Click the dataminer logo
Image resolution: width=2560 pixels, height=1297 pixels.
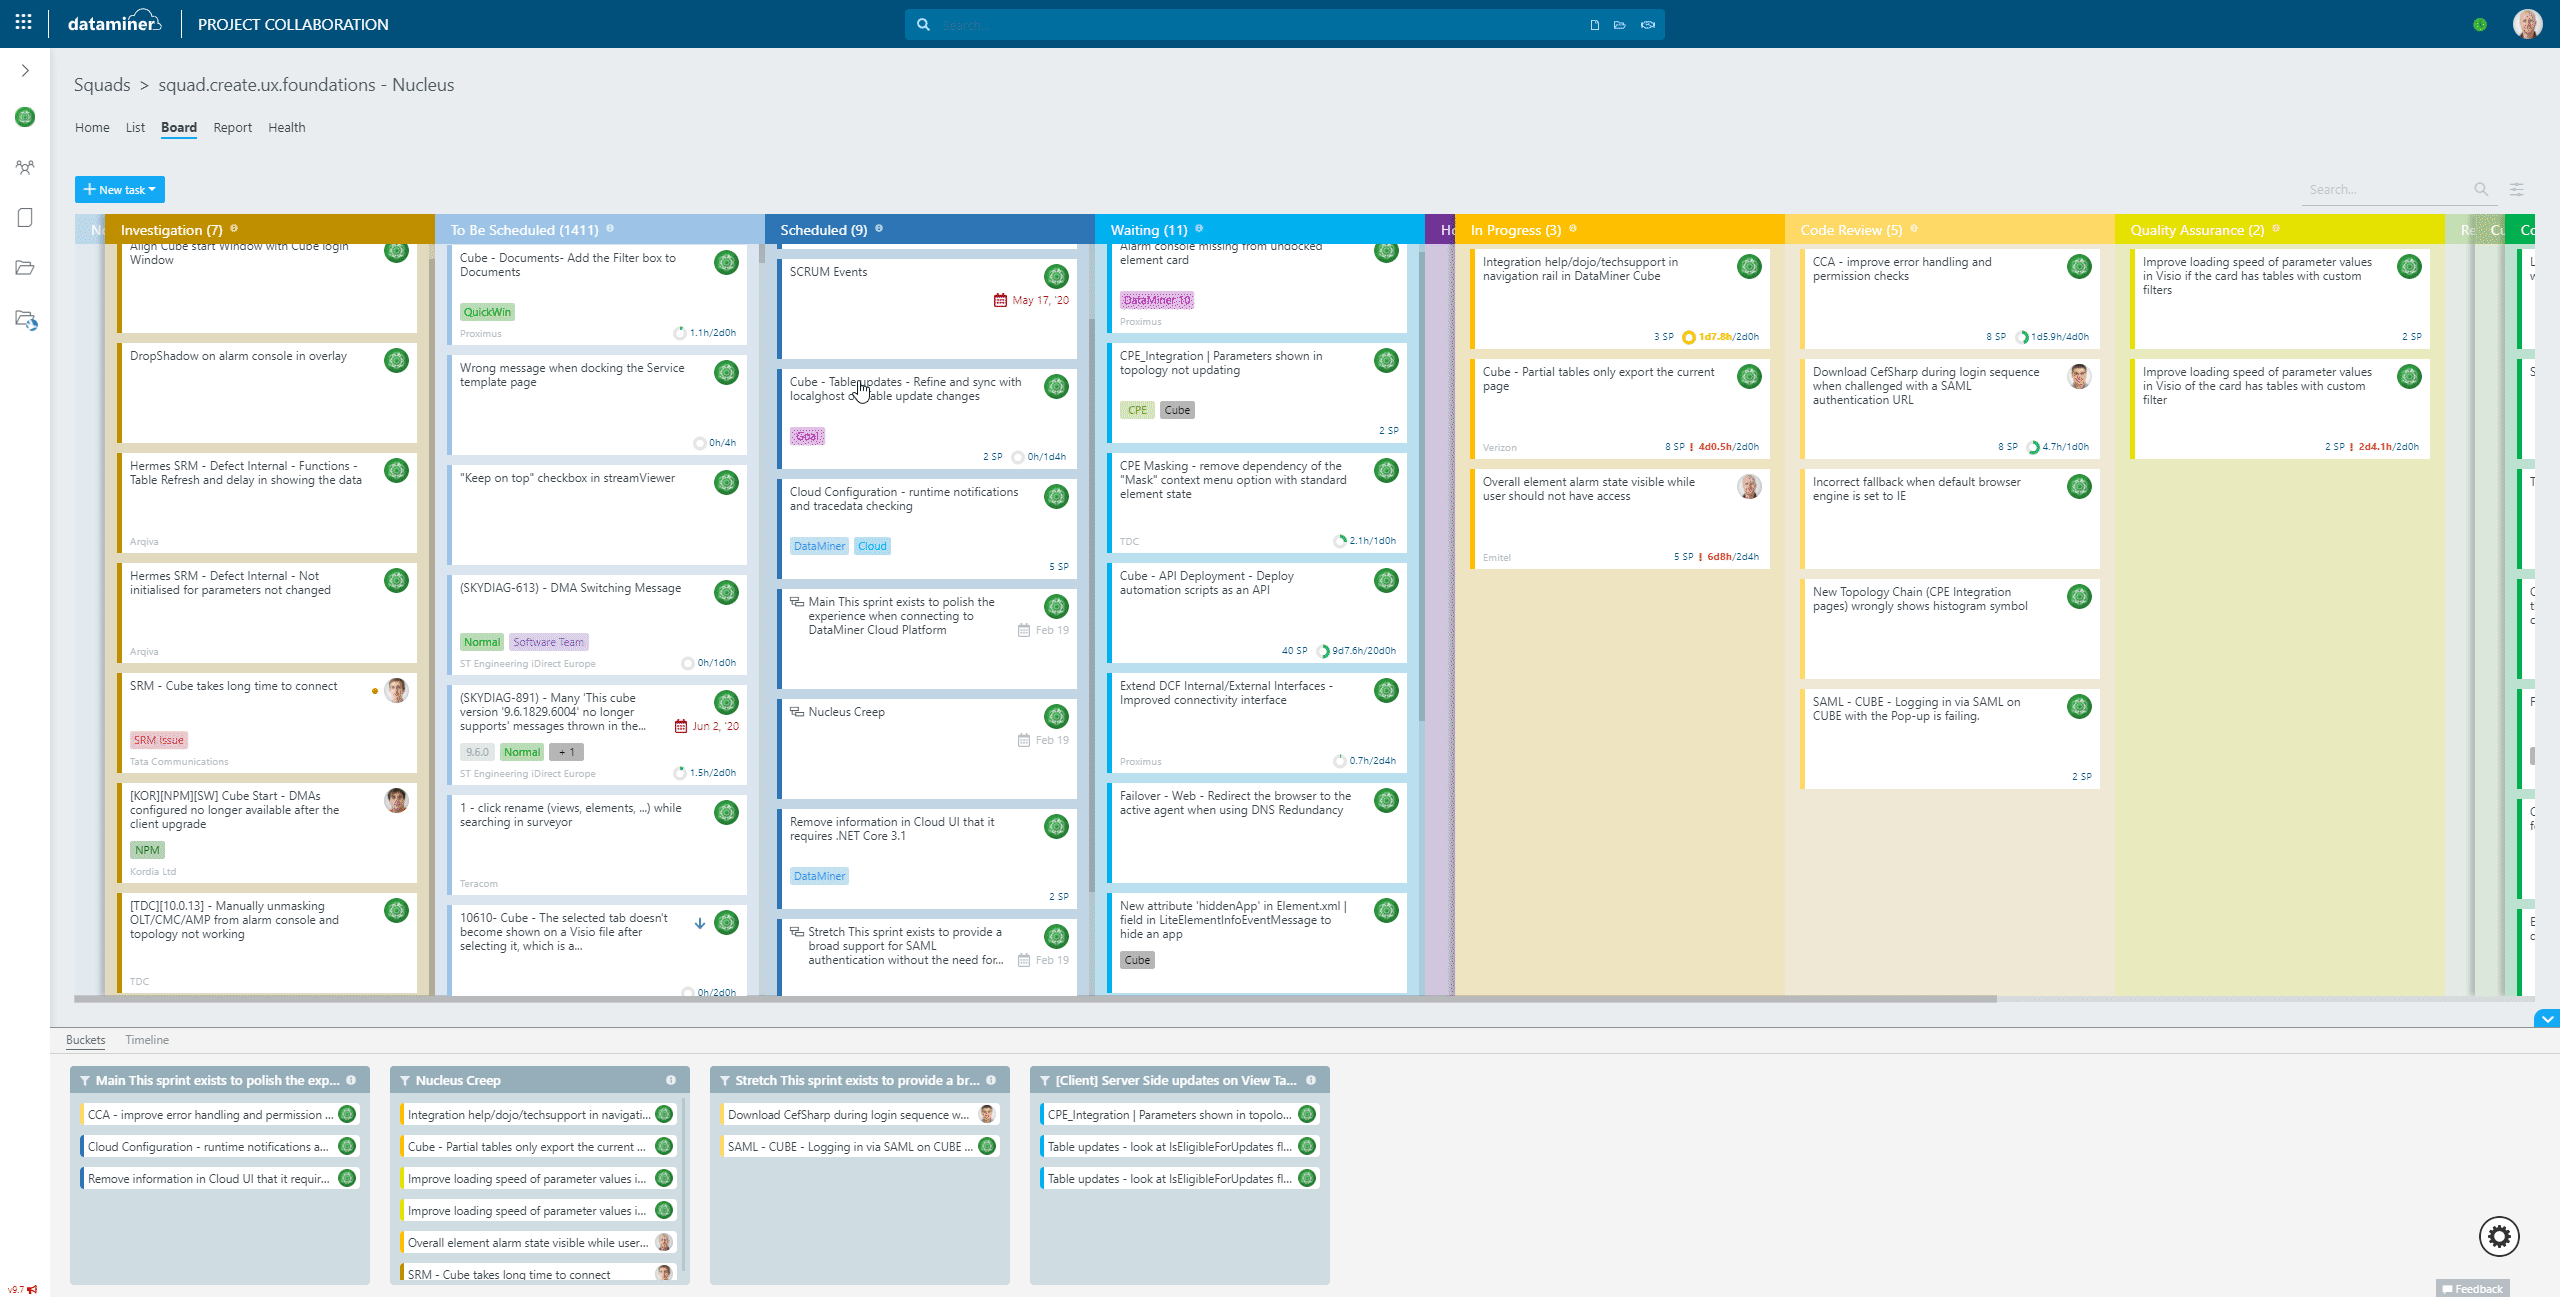pyautogui.click(x=115, y=23)
